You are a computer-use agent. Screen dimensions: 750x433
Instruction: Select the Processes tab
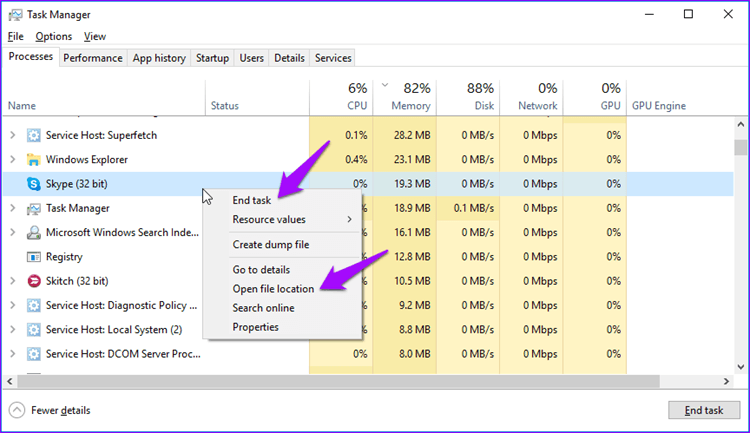(x=31, y=56)
